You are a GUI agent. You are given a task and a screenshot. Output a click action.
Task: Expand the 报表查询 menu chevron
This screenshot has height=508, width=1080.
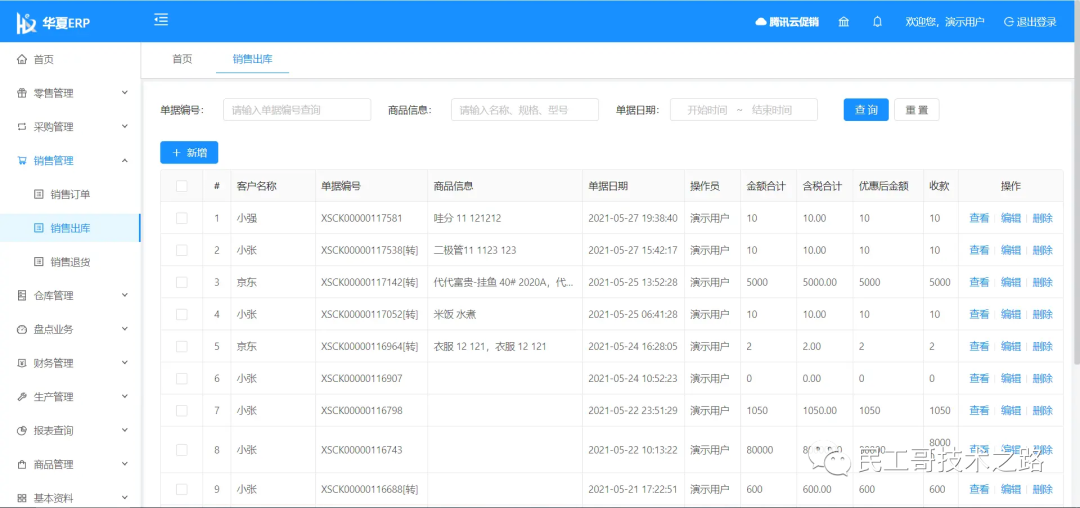pos(125,430)
